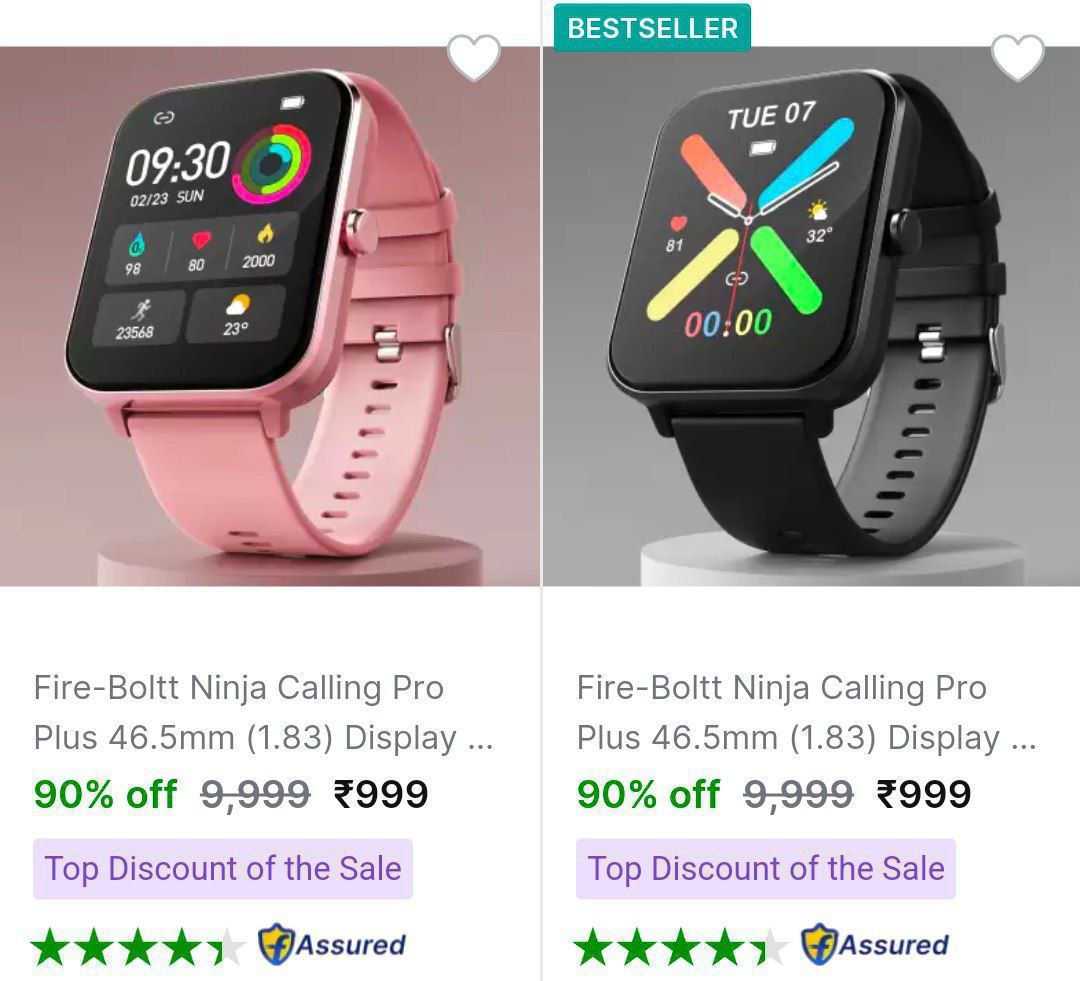Click struck-through 9,999 price on pink watch

click(256, 795)
